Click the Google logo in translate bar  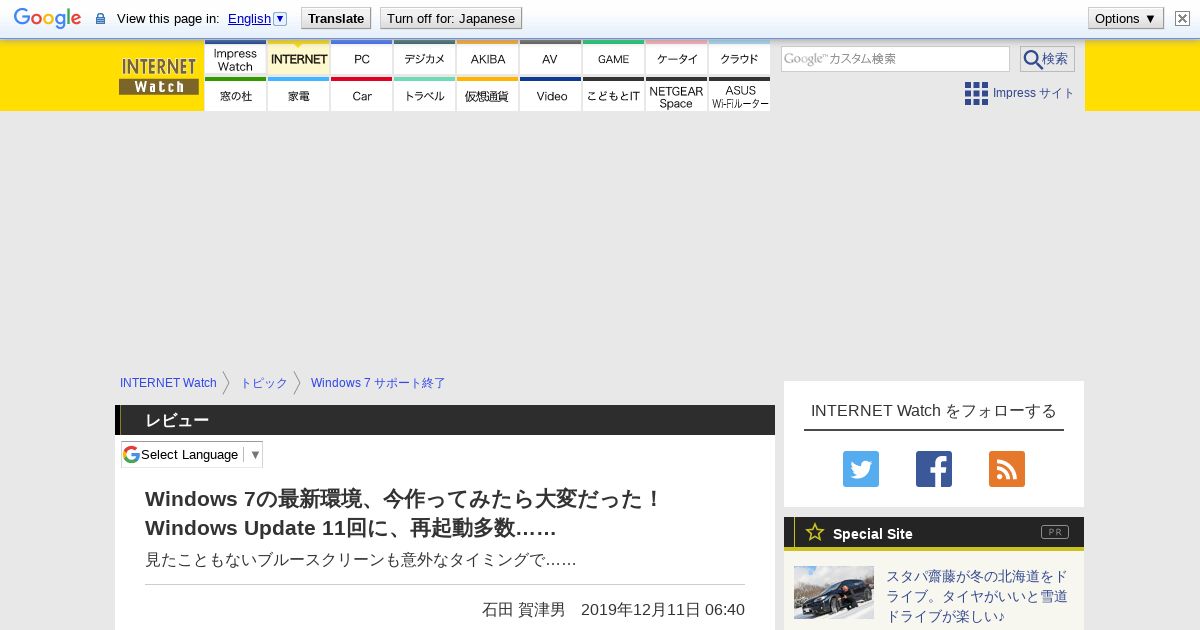click(47, 18)
